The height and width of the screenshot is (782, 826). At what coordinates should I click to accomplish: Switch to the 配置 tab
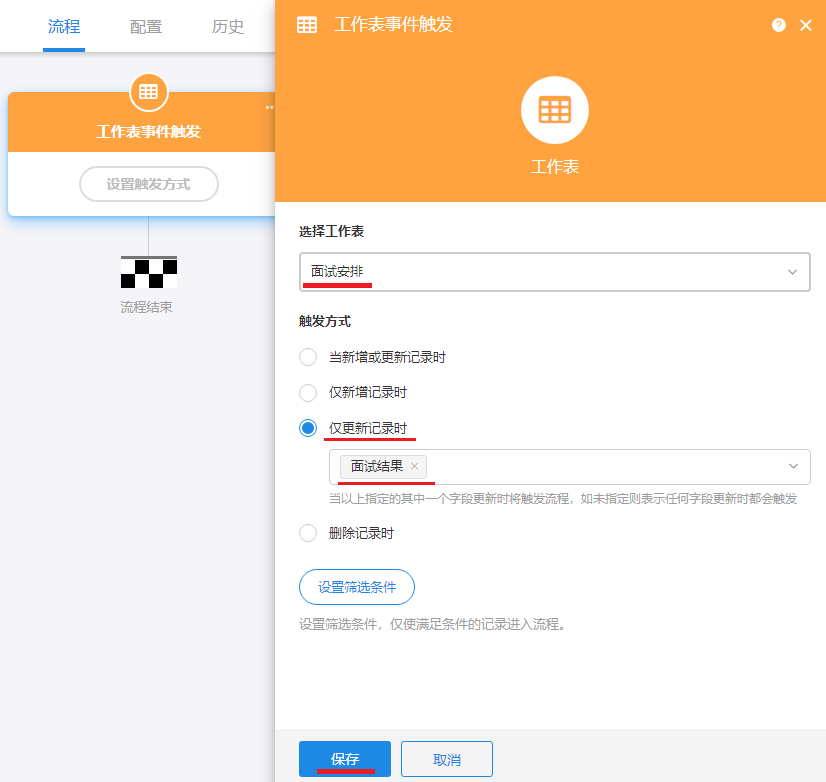coord(146,27)
